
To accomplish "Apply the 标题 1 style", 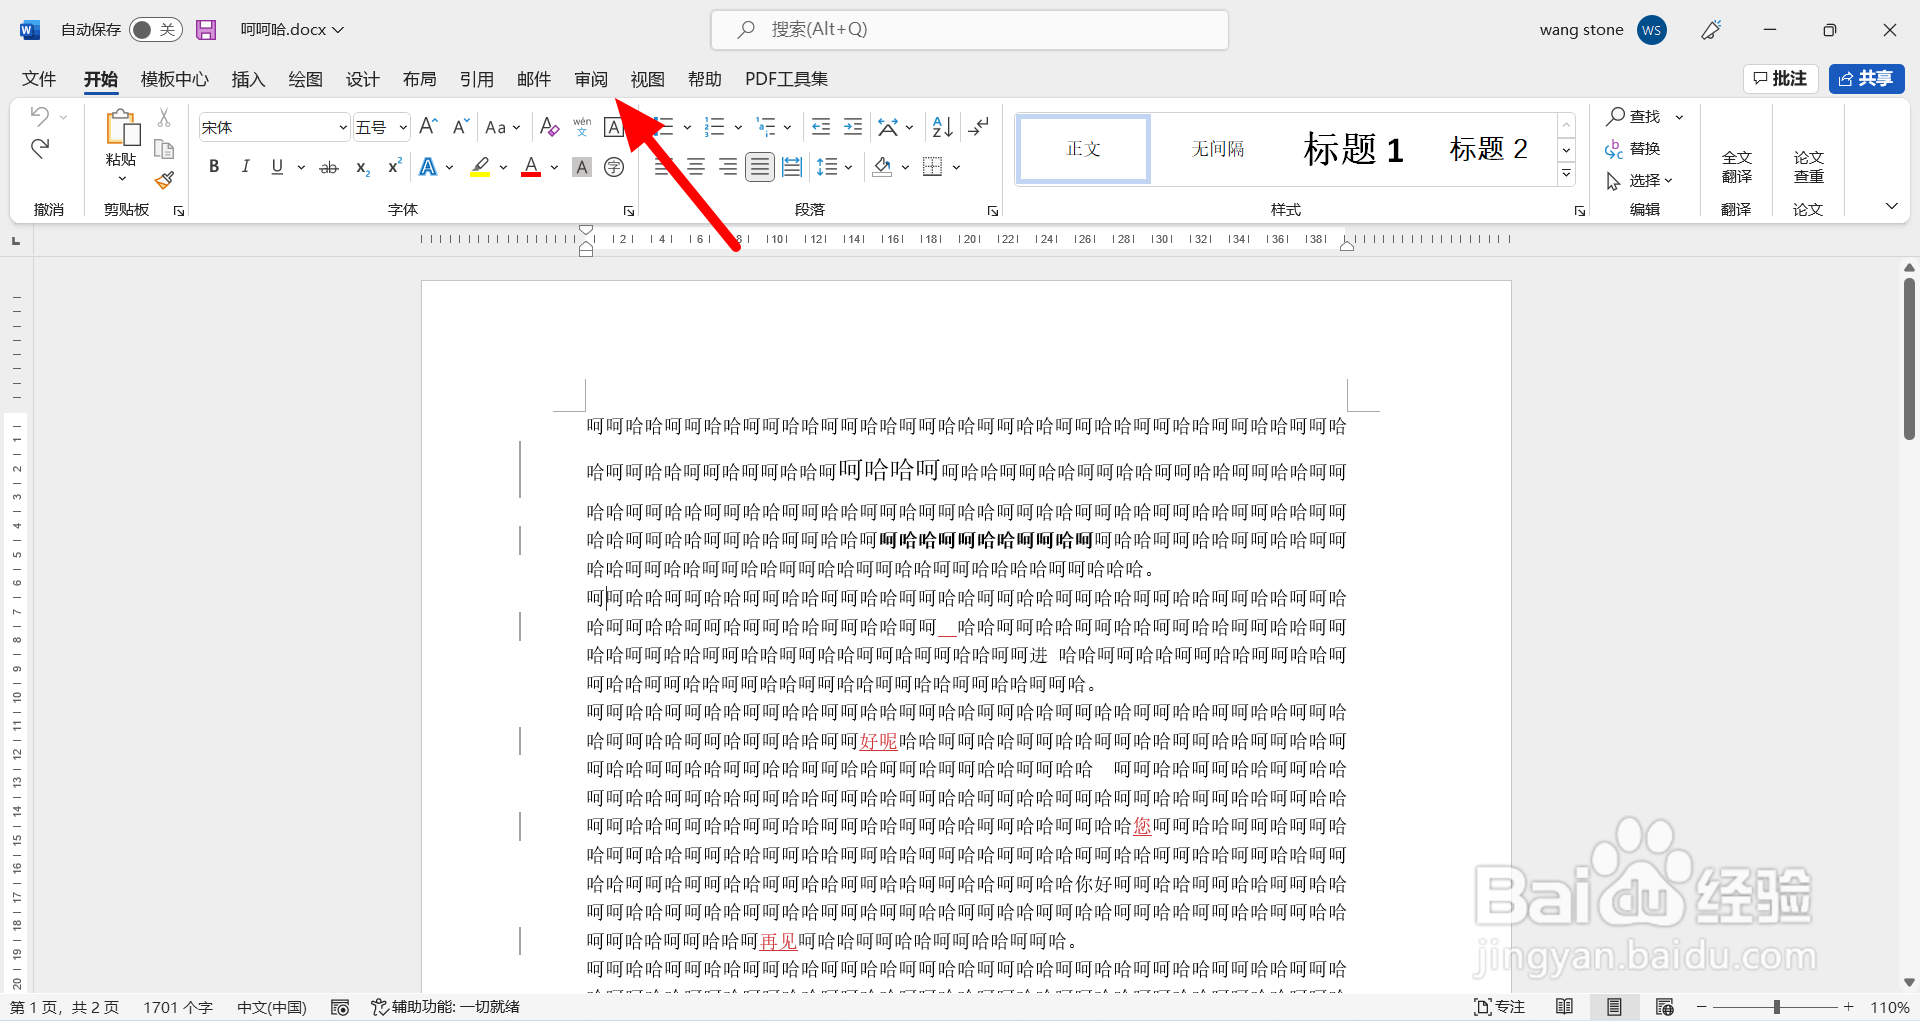I will 1354,149.
